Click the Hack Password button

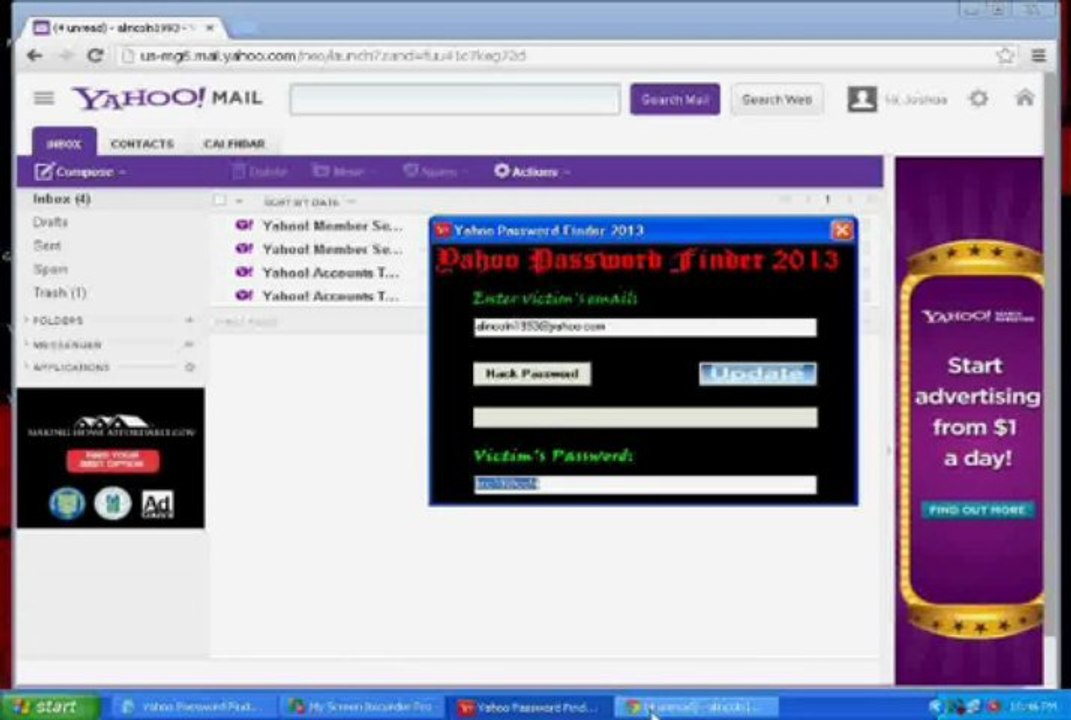click(x=532, y=374)
